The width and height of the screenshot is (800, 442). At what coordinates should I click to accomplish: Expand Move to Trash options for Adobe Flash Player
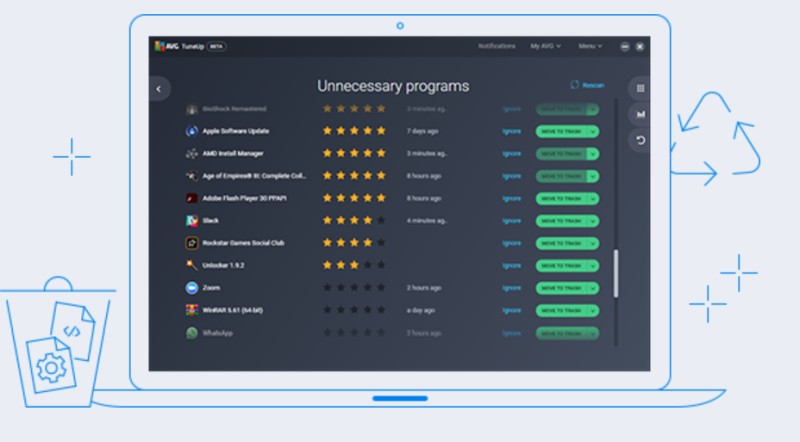[593, 199]
